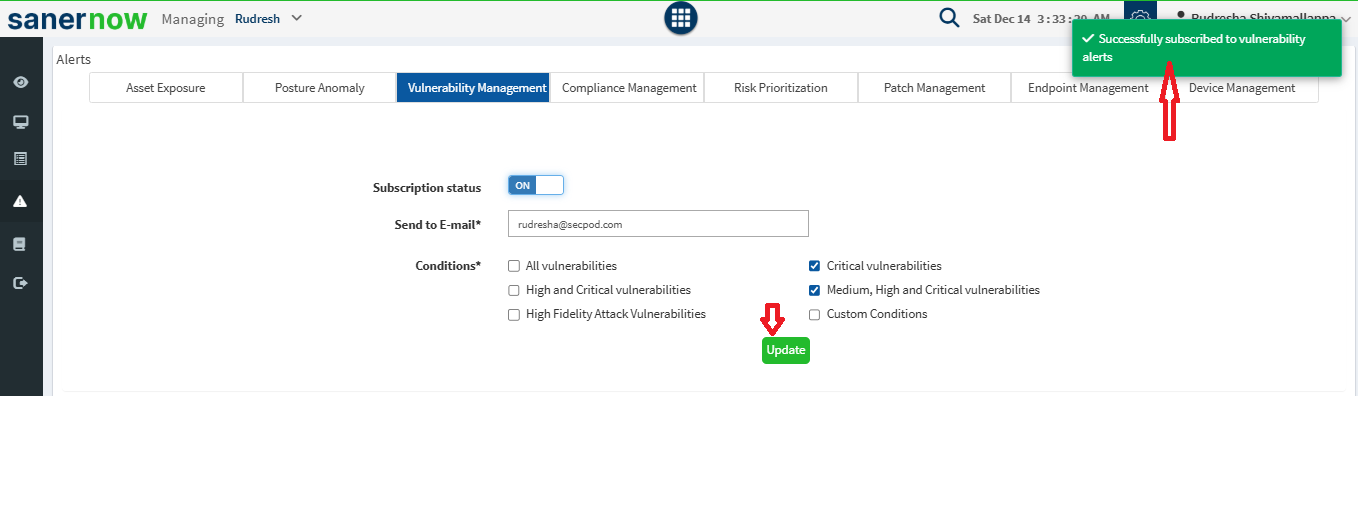Viewport: 1358px width, 523px height.
Task: Click the search magnifier icon
Action: (x=949, y=18)
